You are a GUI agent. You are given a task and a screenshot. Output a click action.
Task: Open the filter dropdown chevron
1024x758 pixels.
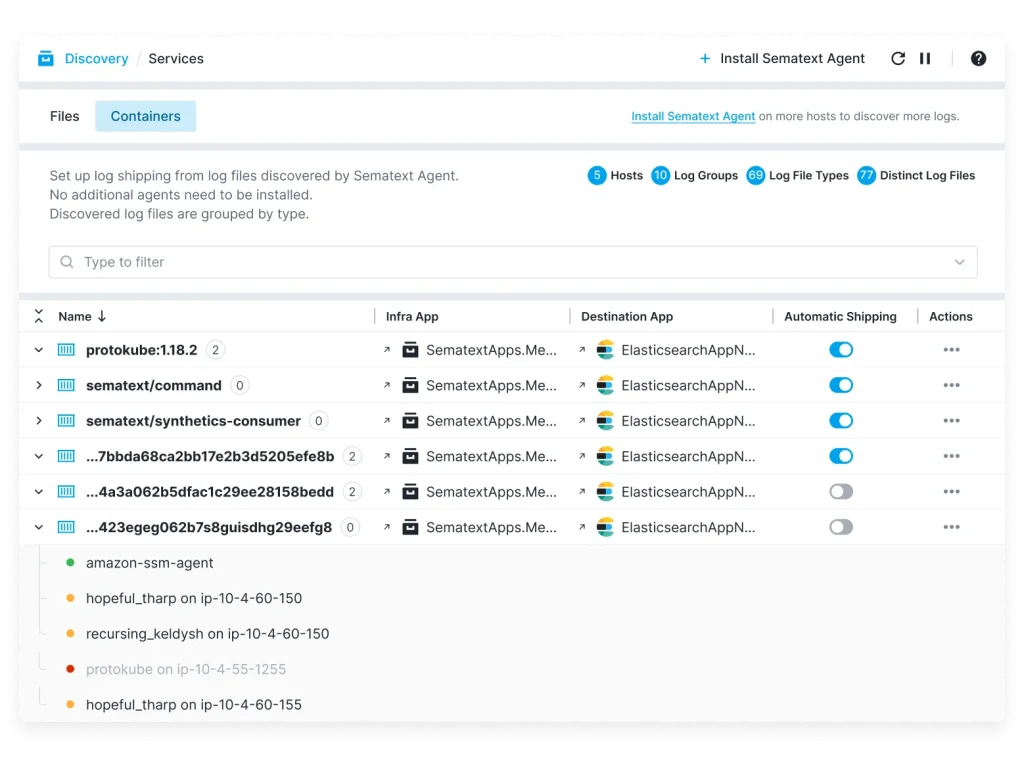click(x=959, y=262)
